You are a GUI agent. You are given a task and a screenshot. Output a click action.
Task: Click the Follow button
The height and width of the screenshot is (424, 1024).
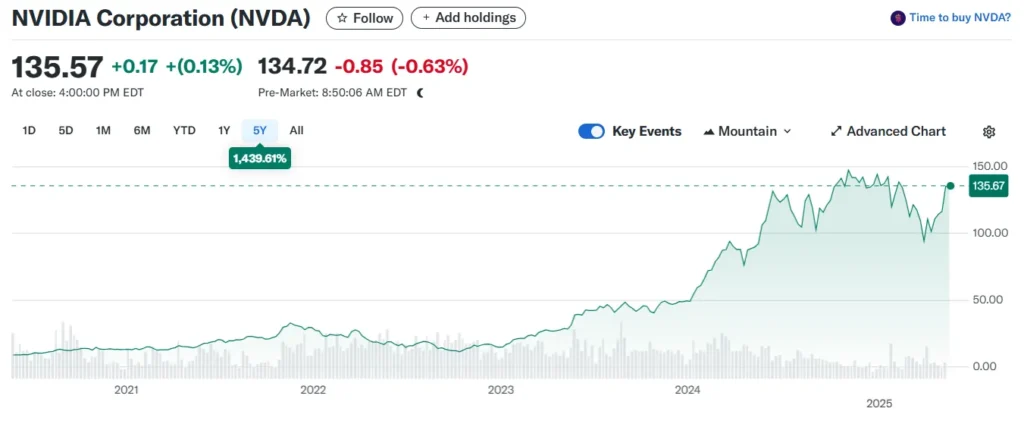pos(364,18)
